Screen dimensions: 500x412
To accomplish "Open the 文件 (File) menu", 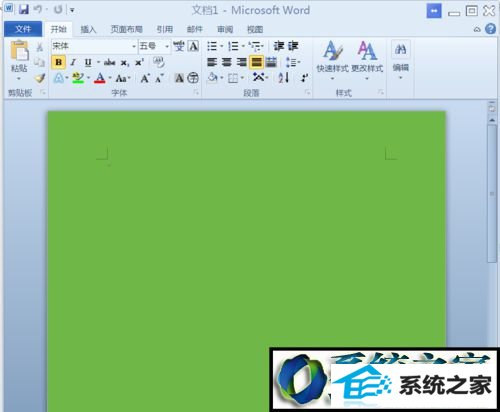I will point(23,29).
